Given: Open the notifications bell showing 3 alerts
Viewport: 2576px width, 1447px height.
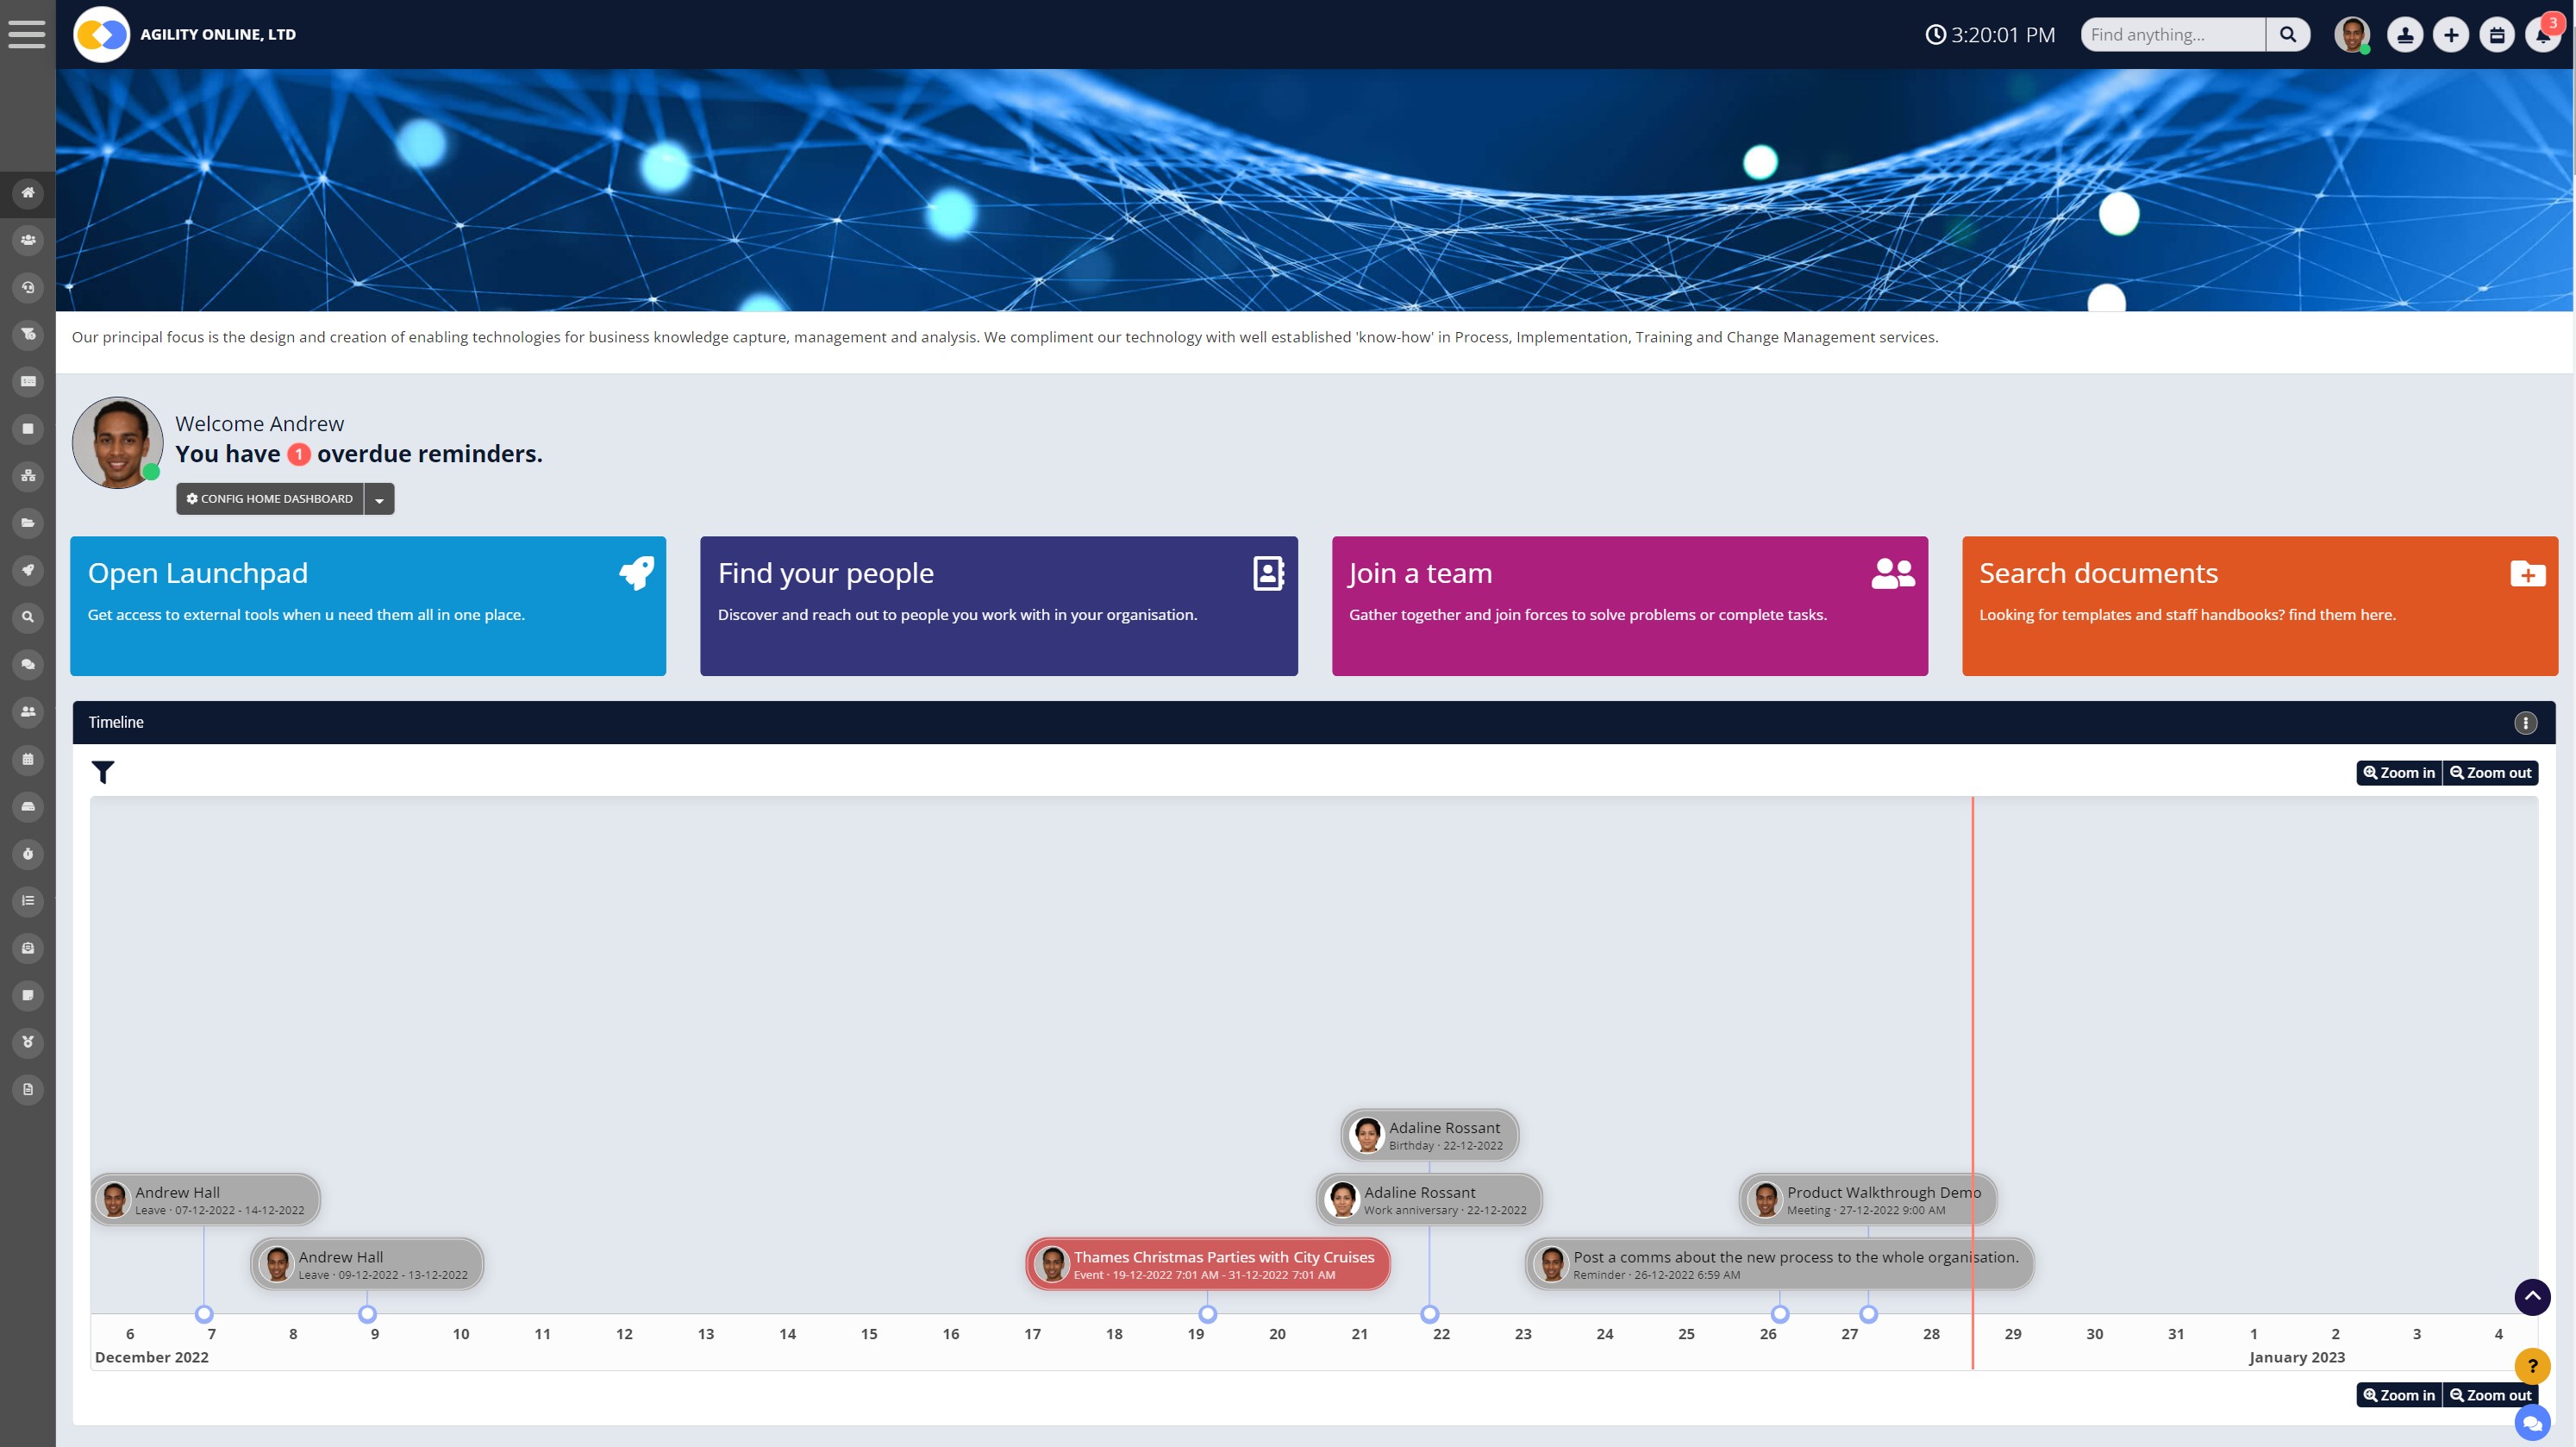Looking at the screenshot, I should (2544, 34).
